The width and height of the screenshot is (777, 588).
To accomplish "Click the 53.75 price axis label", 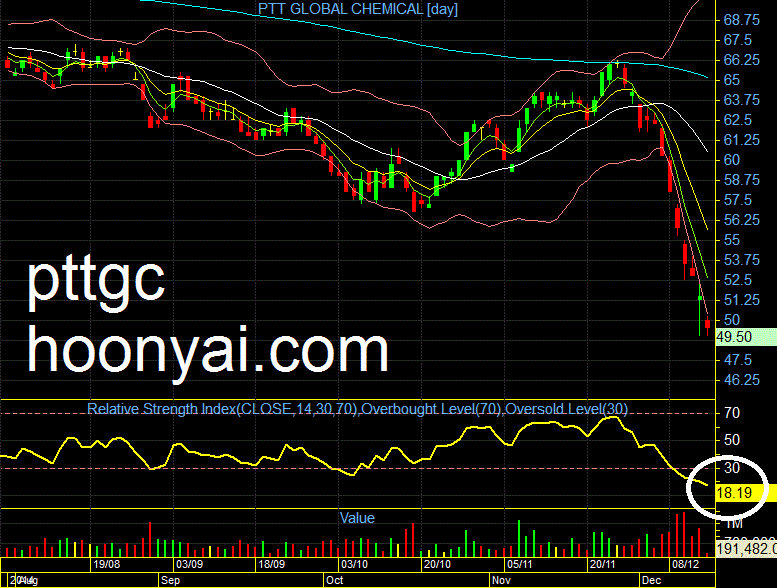I will coord(741,260).
